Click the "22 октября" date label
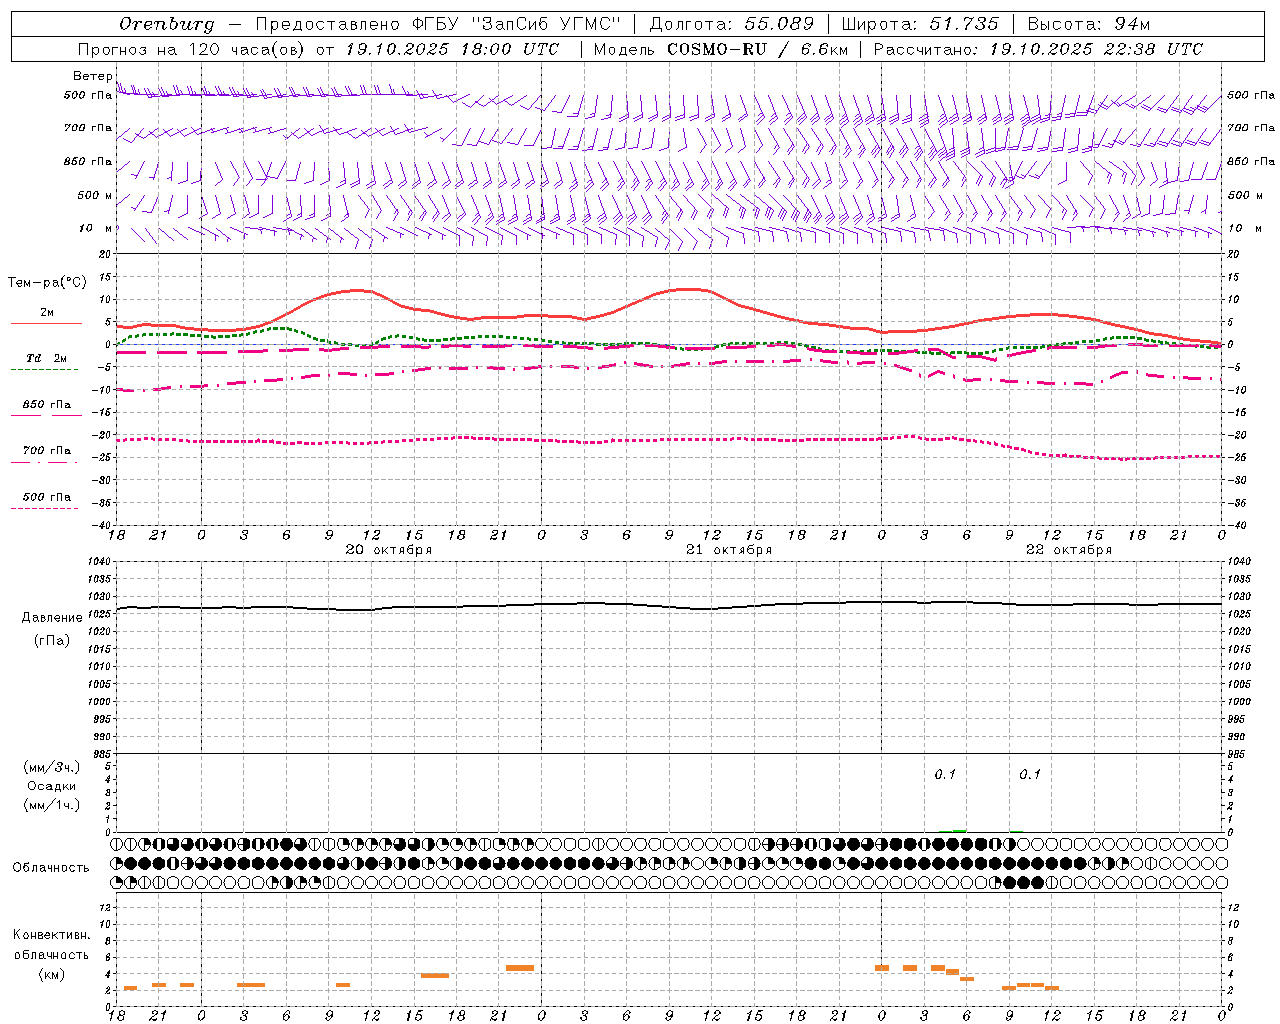This screenshot has height=1024, width=1280. [1069, 550]
